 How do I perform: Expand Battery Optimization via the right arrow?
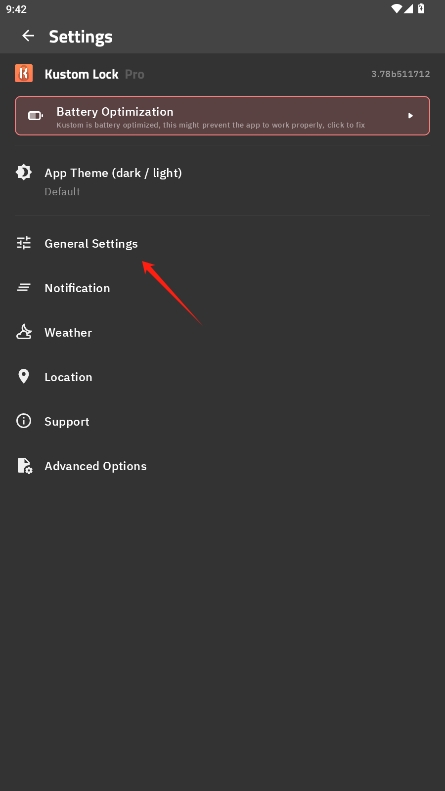click(x=410, y=116)
